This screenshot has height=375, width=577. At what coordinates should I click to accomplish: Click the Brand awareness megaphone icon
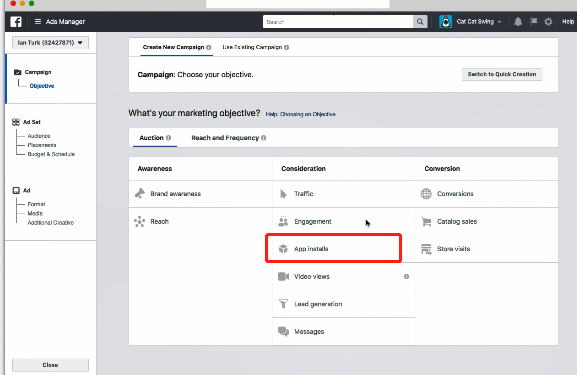coord(140,194)
